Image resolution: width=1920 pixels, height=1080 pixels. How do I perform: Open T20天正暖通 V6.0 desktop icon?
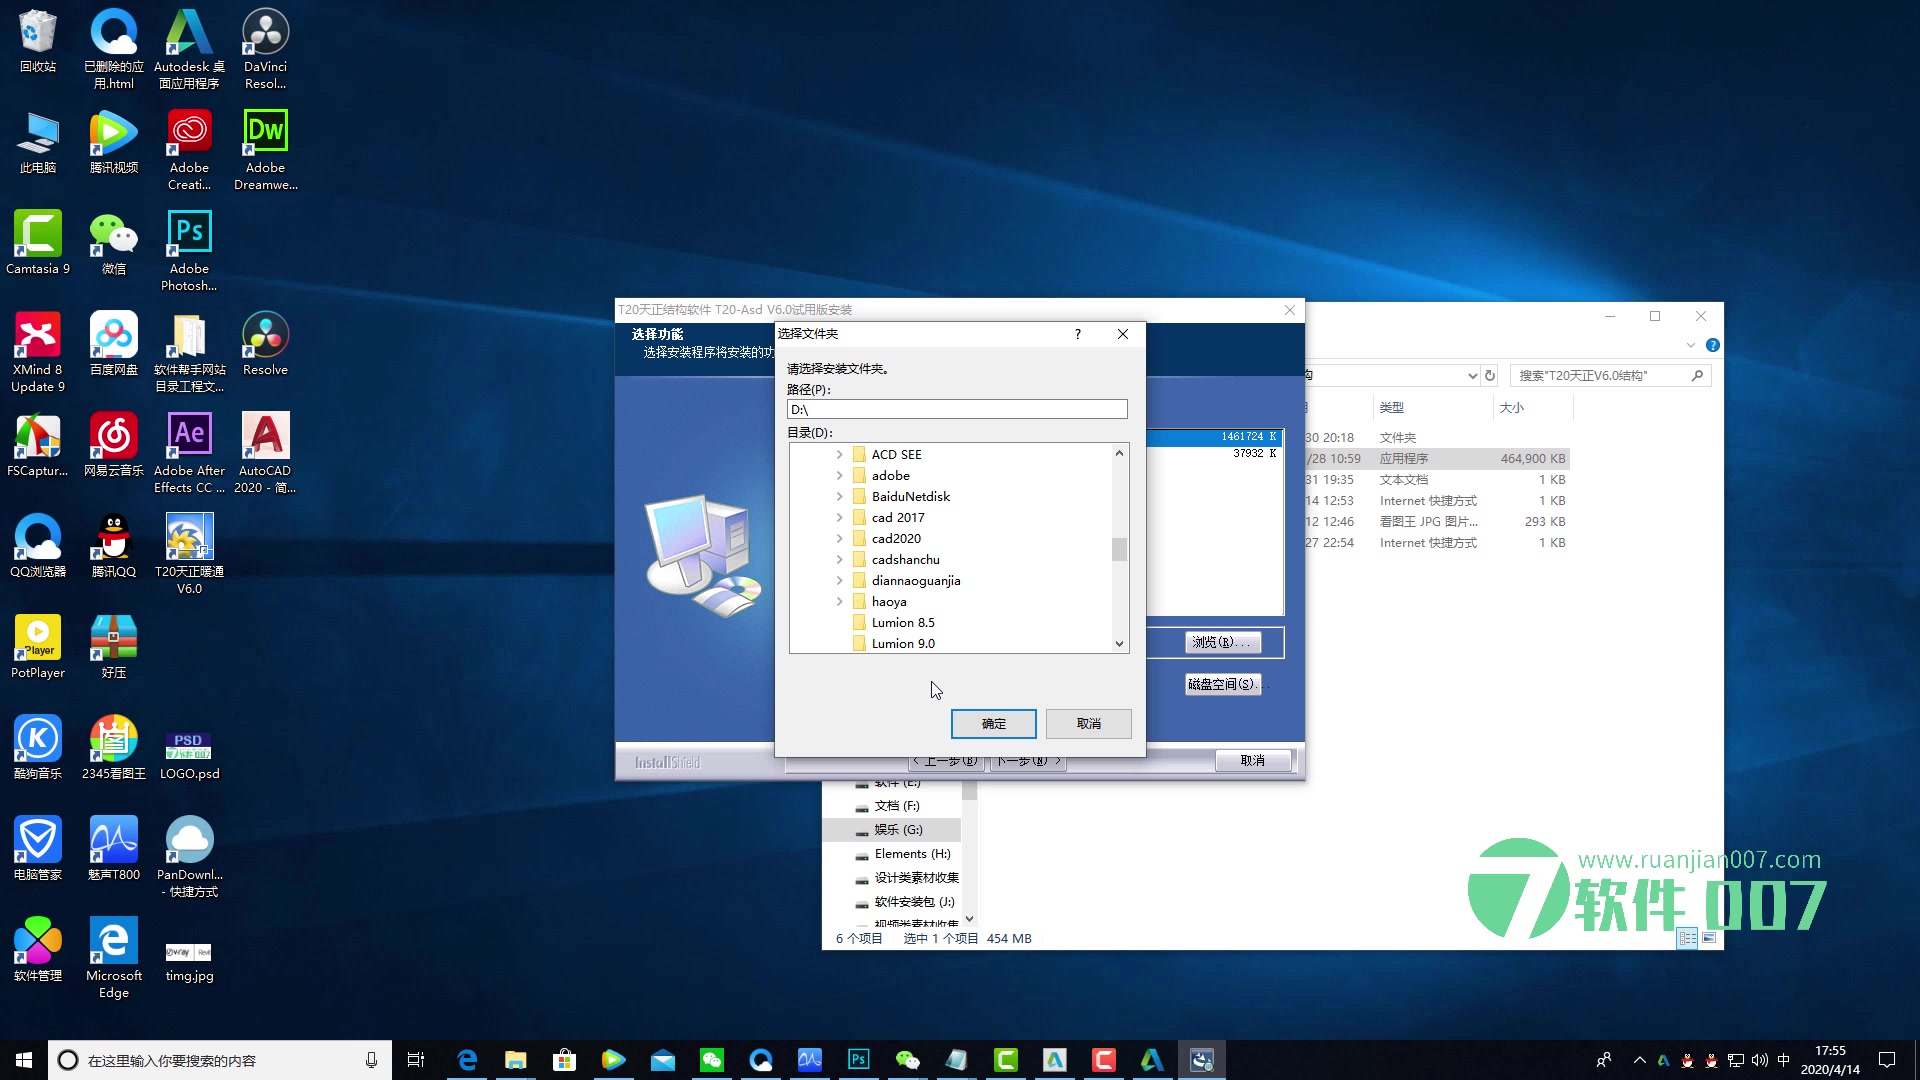point(189,554)
